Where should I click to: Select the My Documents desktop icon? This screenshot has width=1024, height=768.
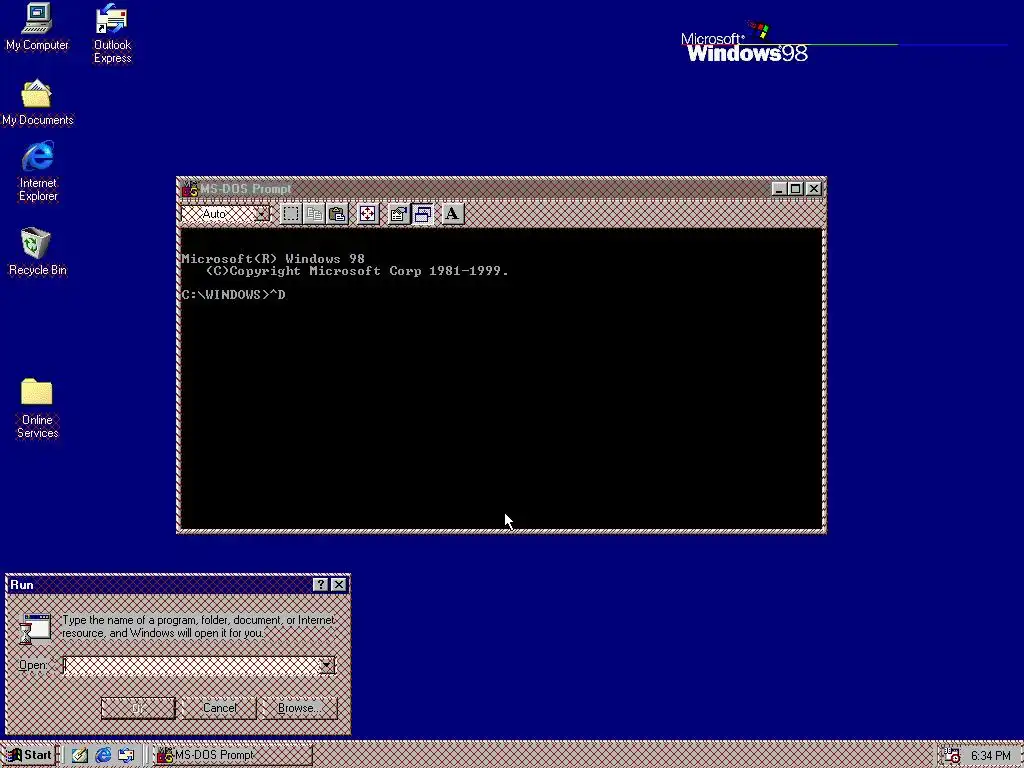coord(37,103)
